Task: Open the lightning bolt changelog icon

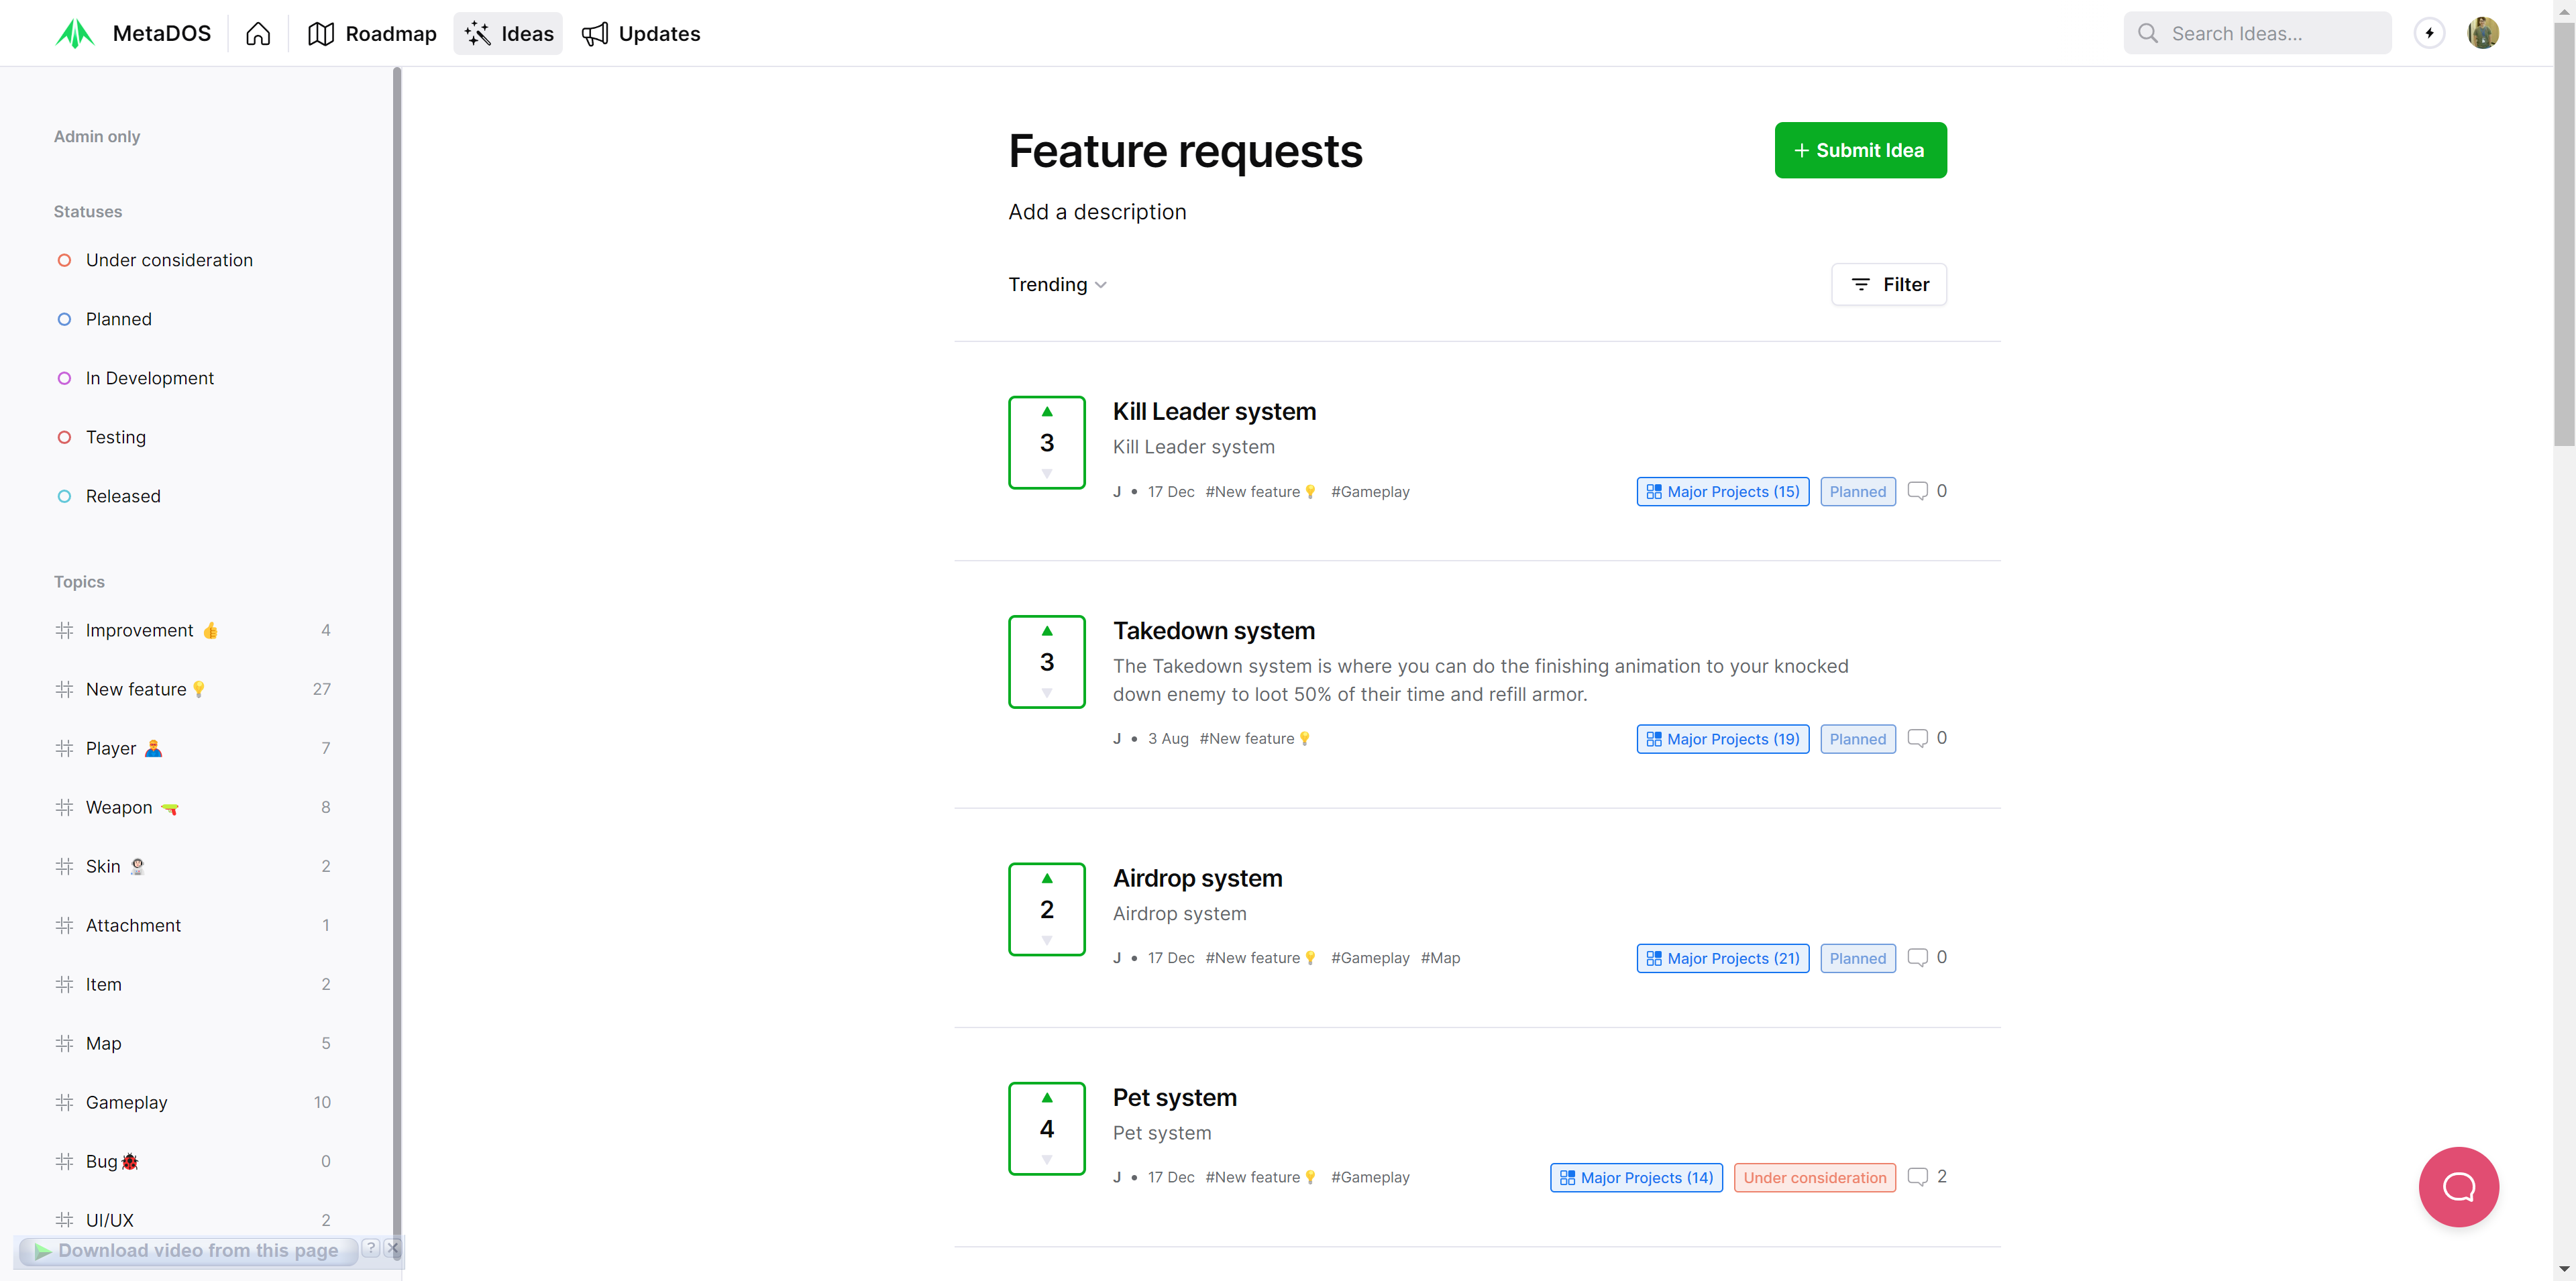Action: pyautogui.click(x=2429, y=33)
